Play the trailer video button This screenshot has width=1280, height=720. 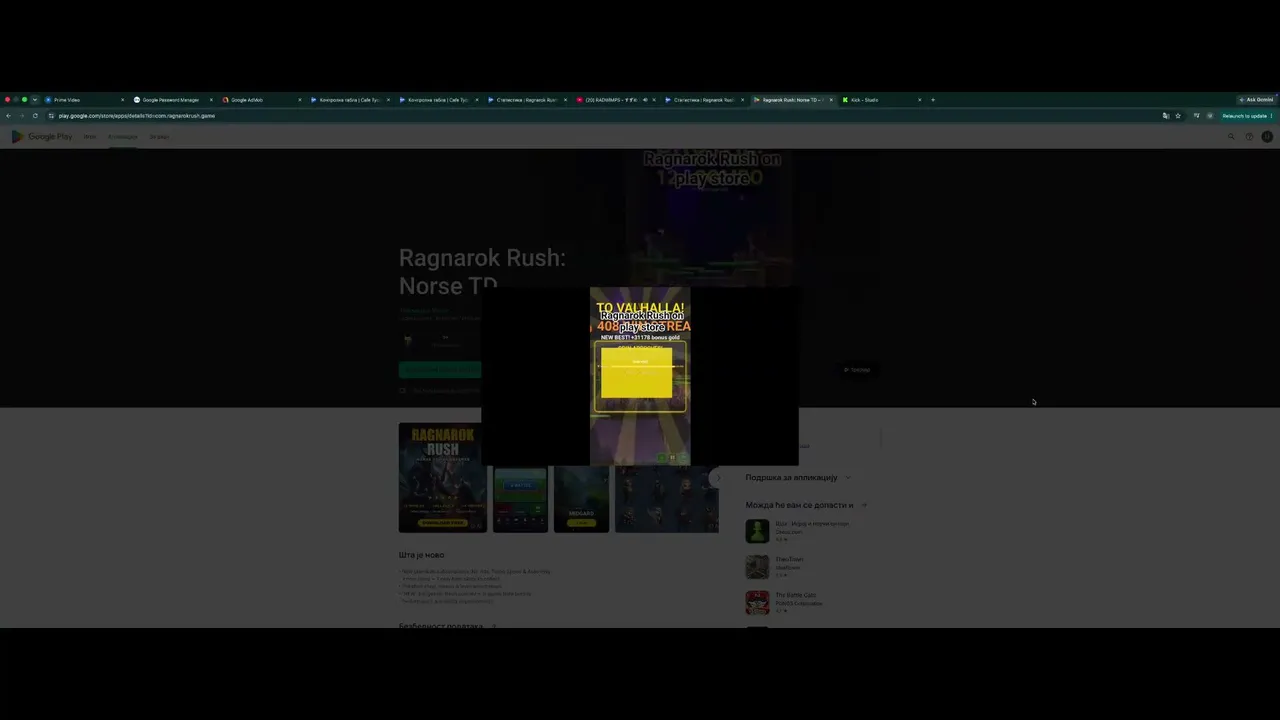click(x=856, y=370)
